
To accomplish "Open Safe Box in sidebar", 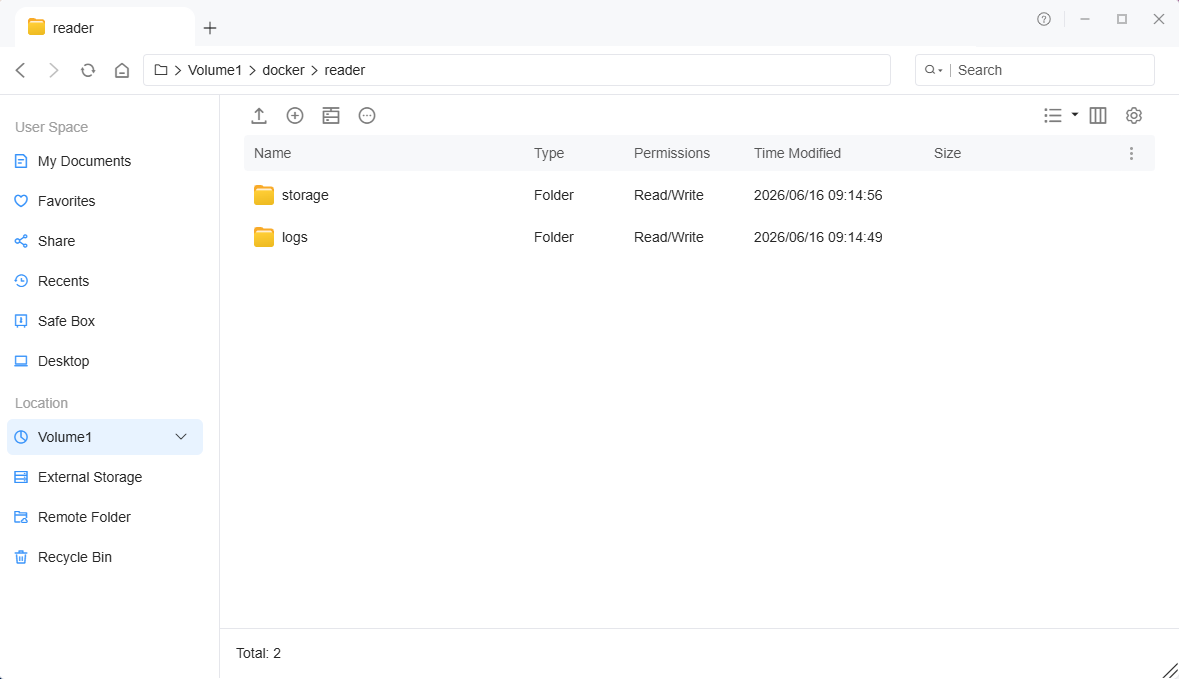I will (x=105, y=321).
